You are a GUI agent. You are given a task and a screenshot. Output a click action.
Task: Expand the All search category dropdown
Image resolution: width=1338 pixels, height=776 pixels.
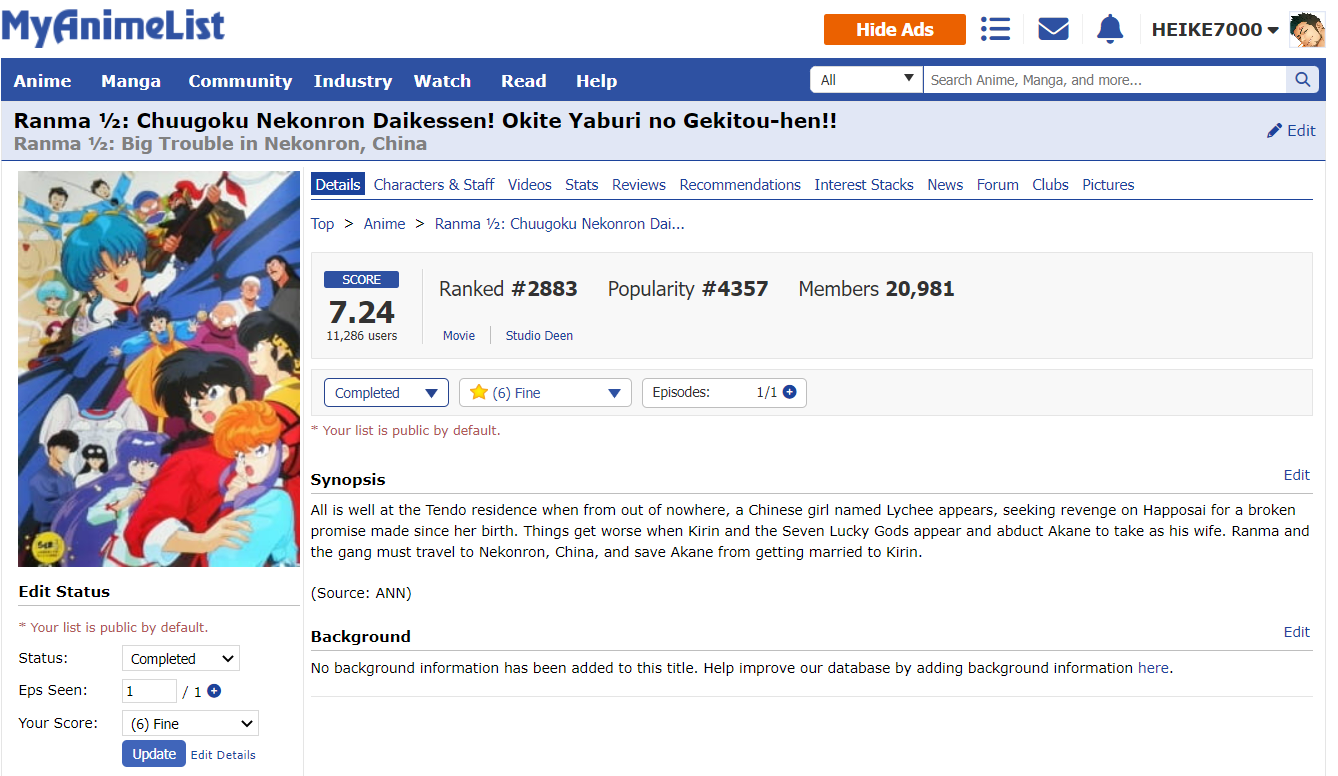pos(867,80)
